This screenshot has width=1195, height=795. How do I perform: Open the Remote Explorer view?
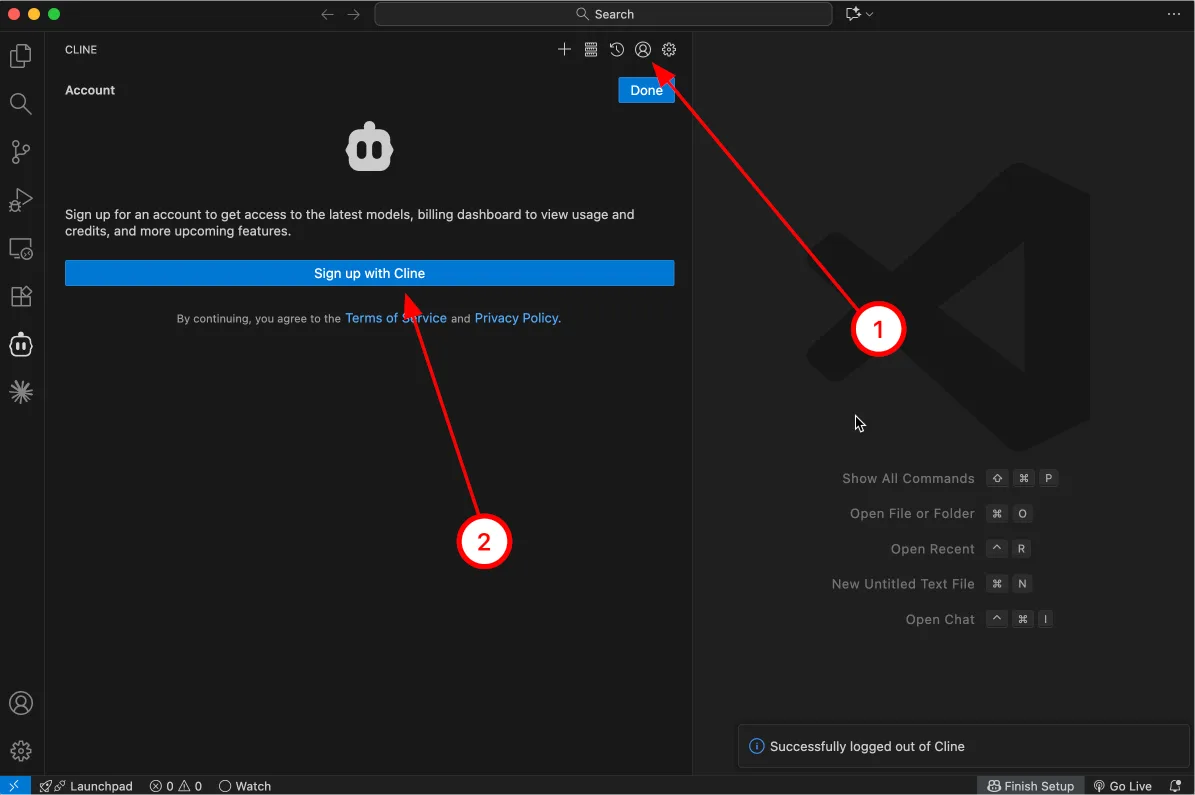pyautogui.click(x=21, y=248)
